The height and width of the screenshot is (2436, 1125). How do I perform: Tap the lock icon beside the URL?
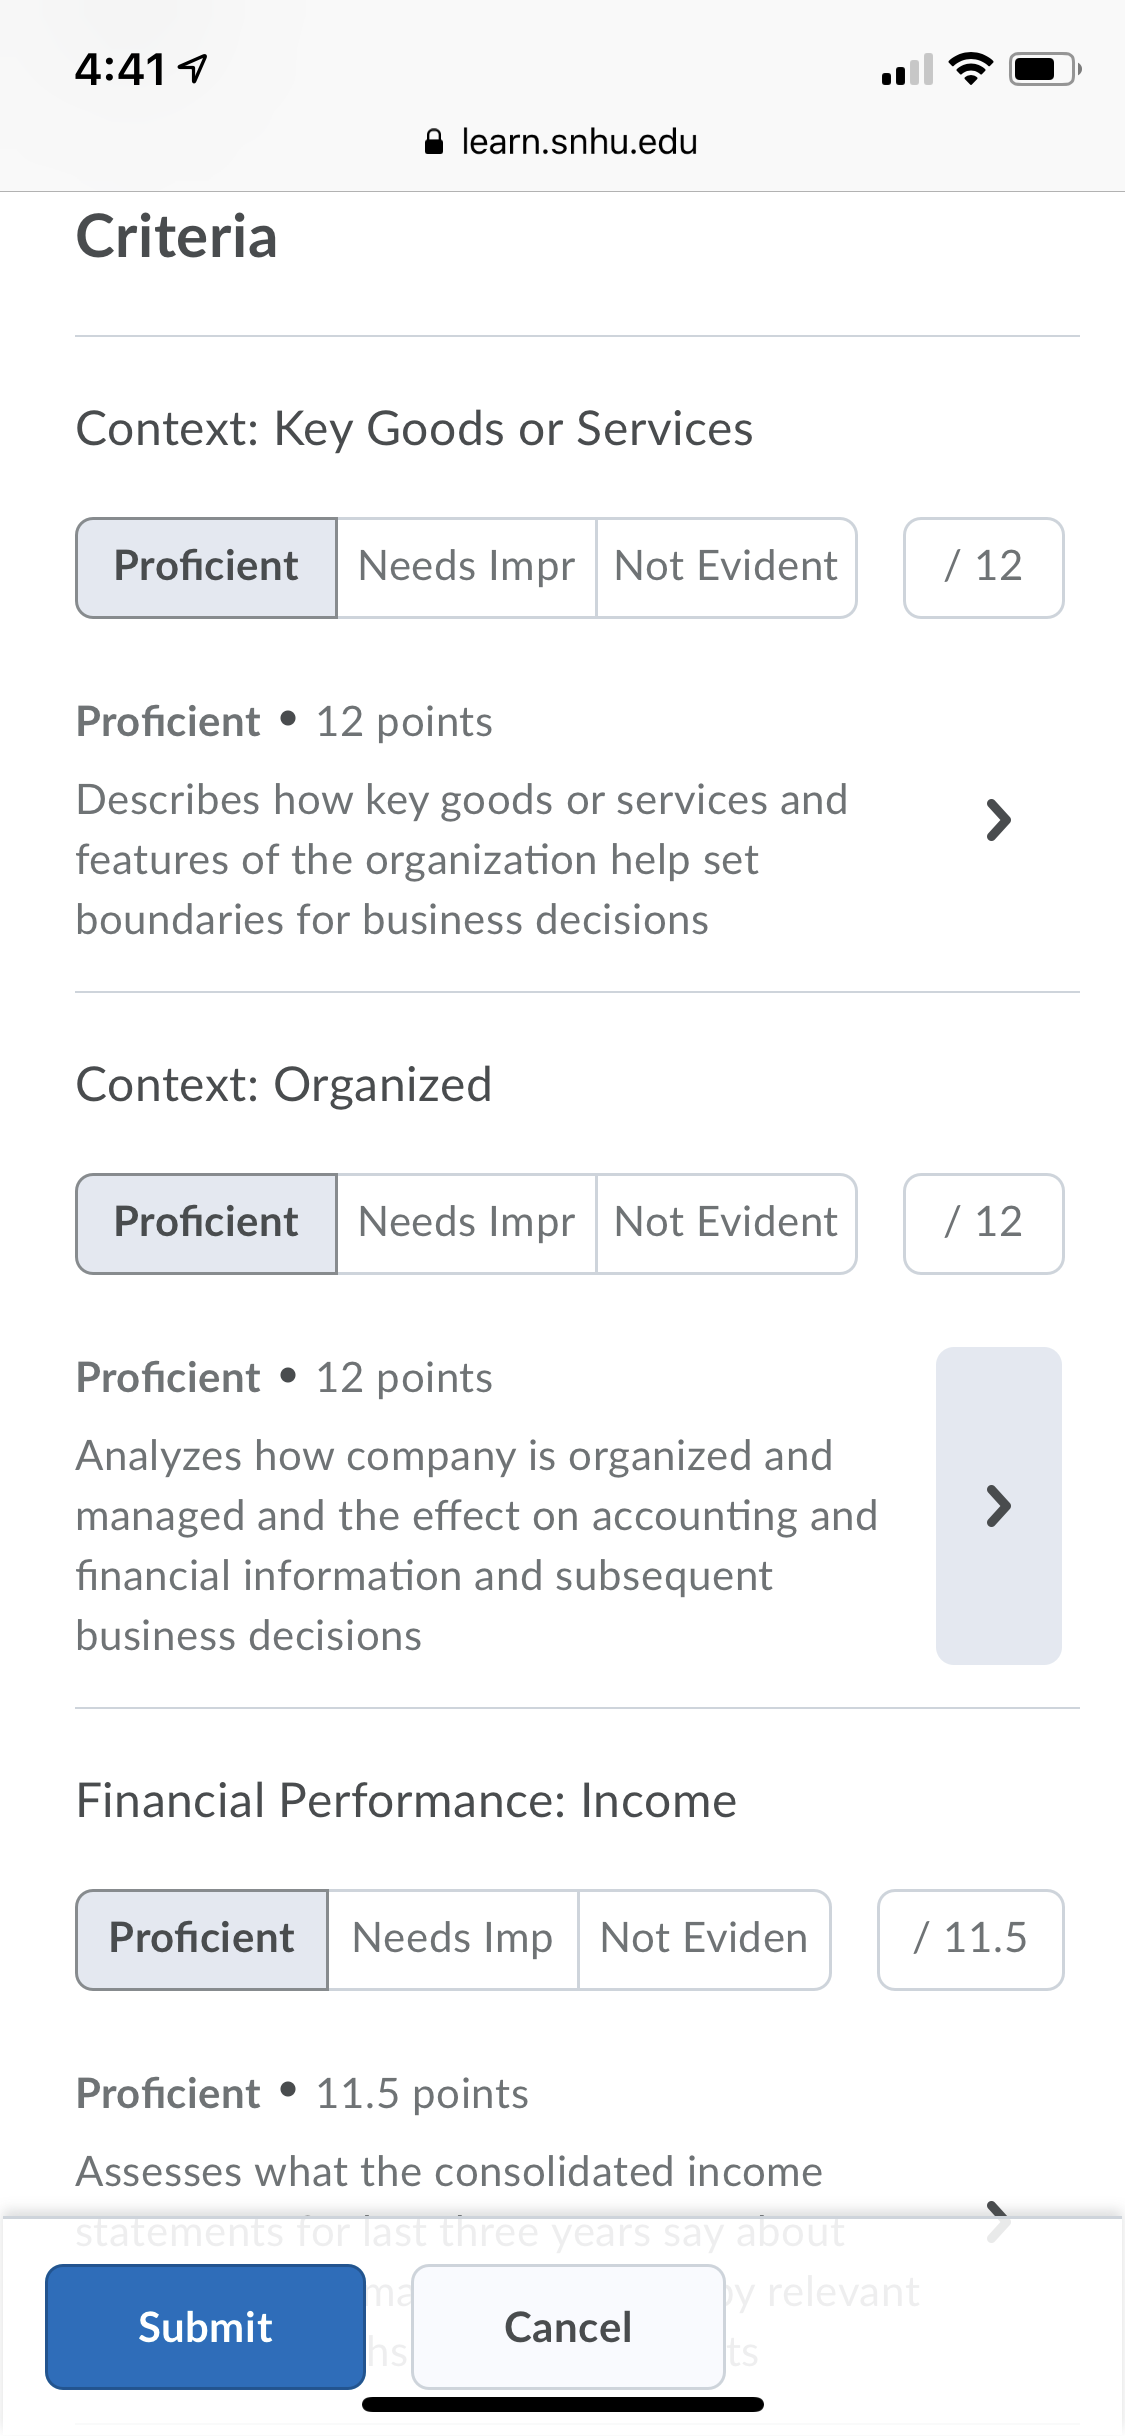pyautogui.click(x=434, y=142)
